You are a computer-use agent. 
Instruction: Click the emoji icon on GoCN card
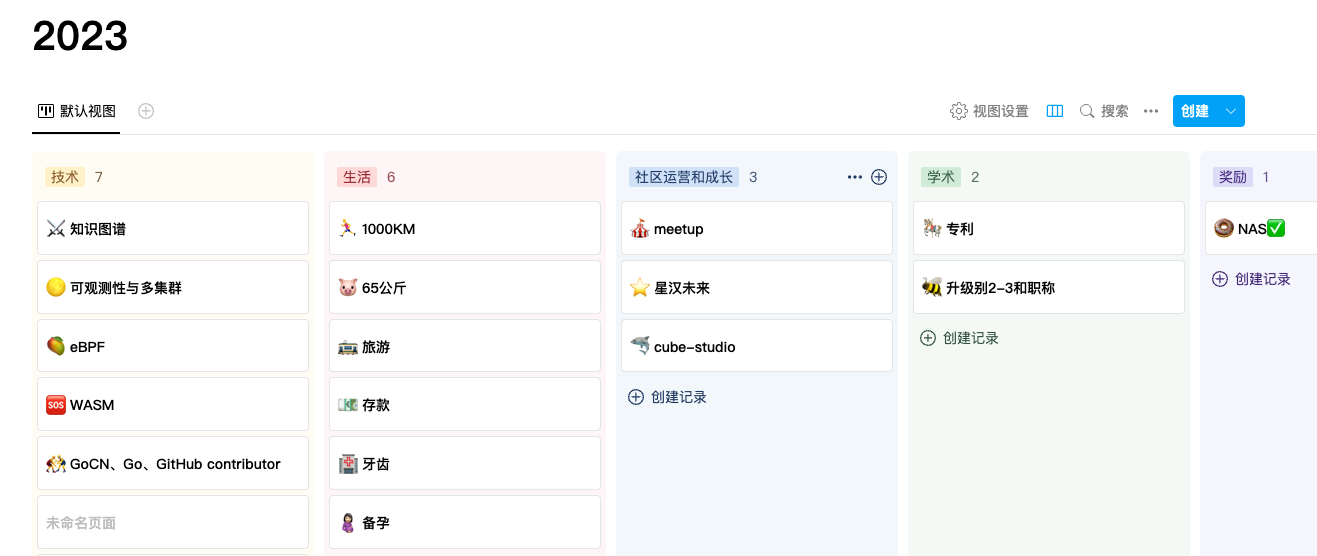click(x=56, y=464)
